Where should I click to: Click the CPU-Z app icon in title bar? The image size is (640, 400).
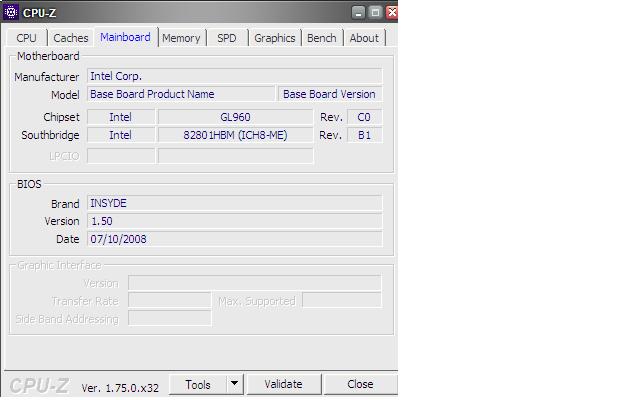11,12
